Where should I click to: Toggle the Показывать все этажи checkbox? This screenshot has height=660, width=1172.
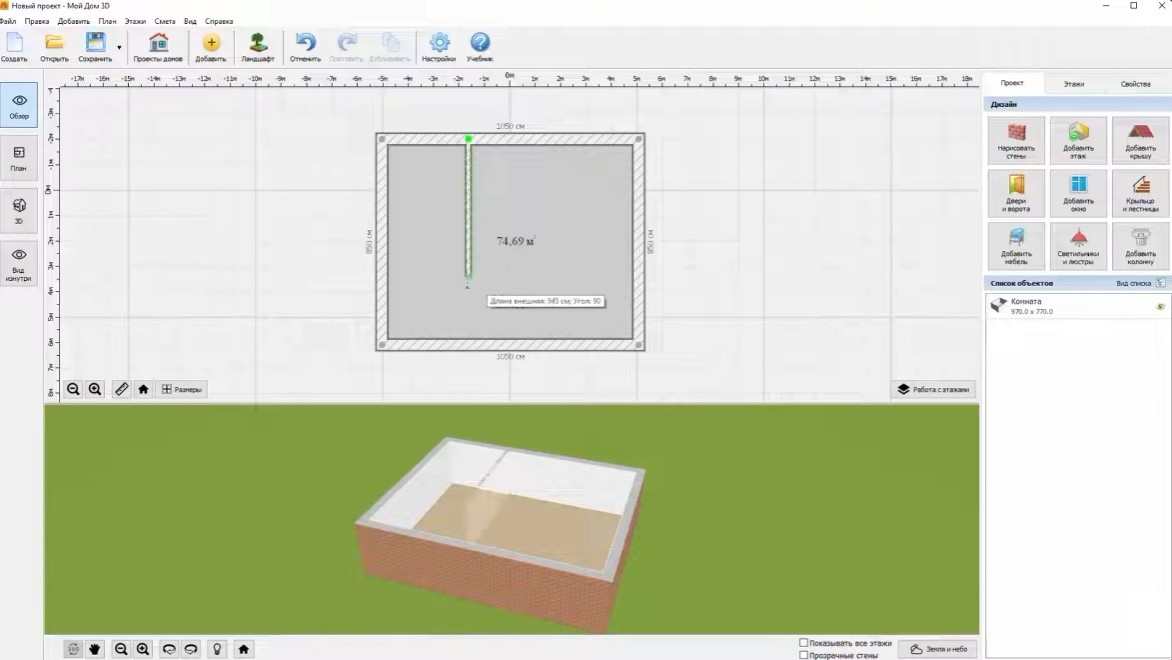804,643
